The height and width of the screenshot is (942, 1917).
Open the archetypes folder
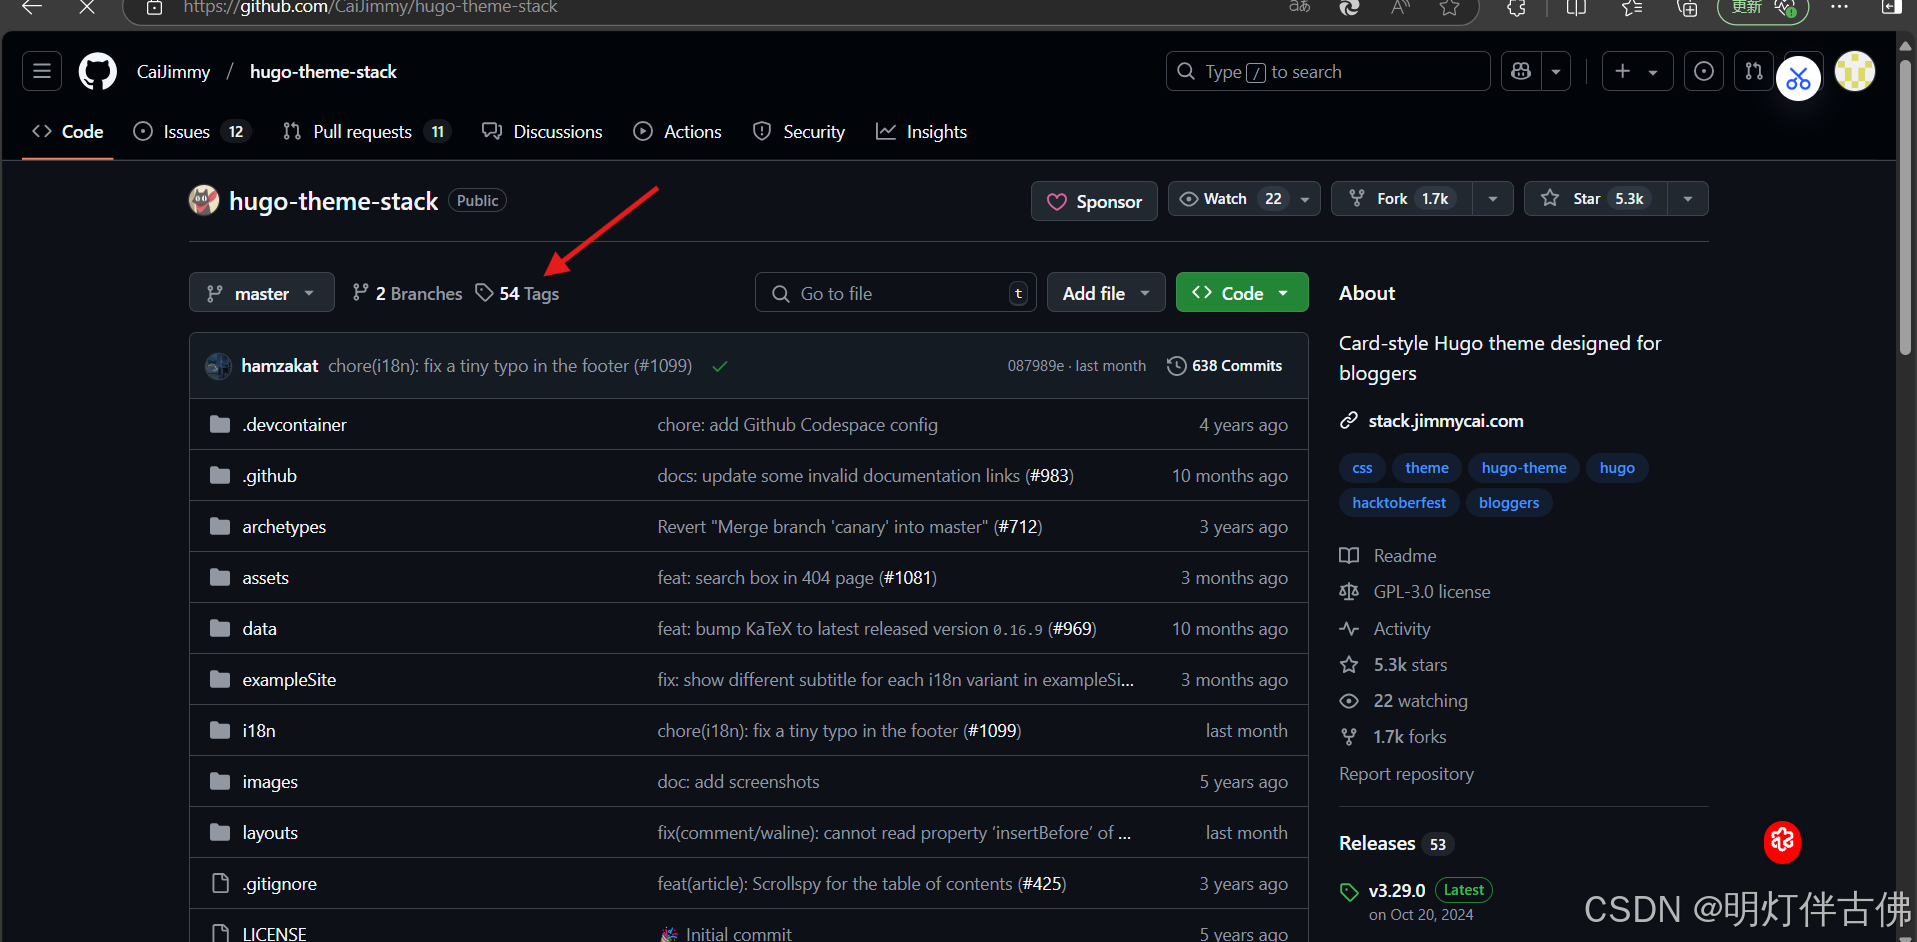284,527
